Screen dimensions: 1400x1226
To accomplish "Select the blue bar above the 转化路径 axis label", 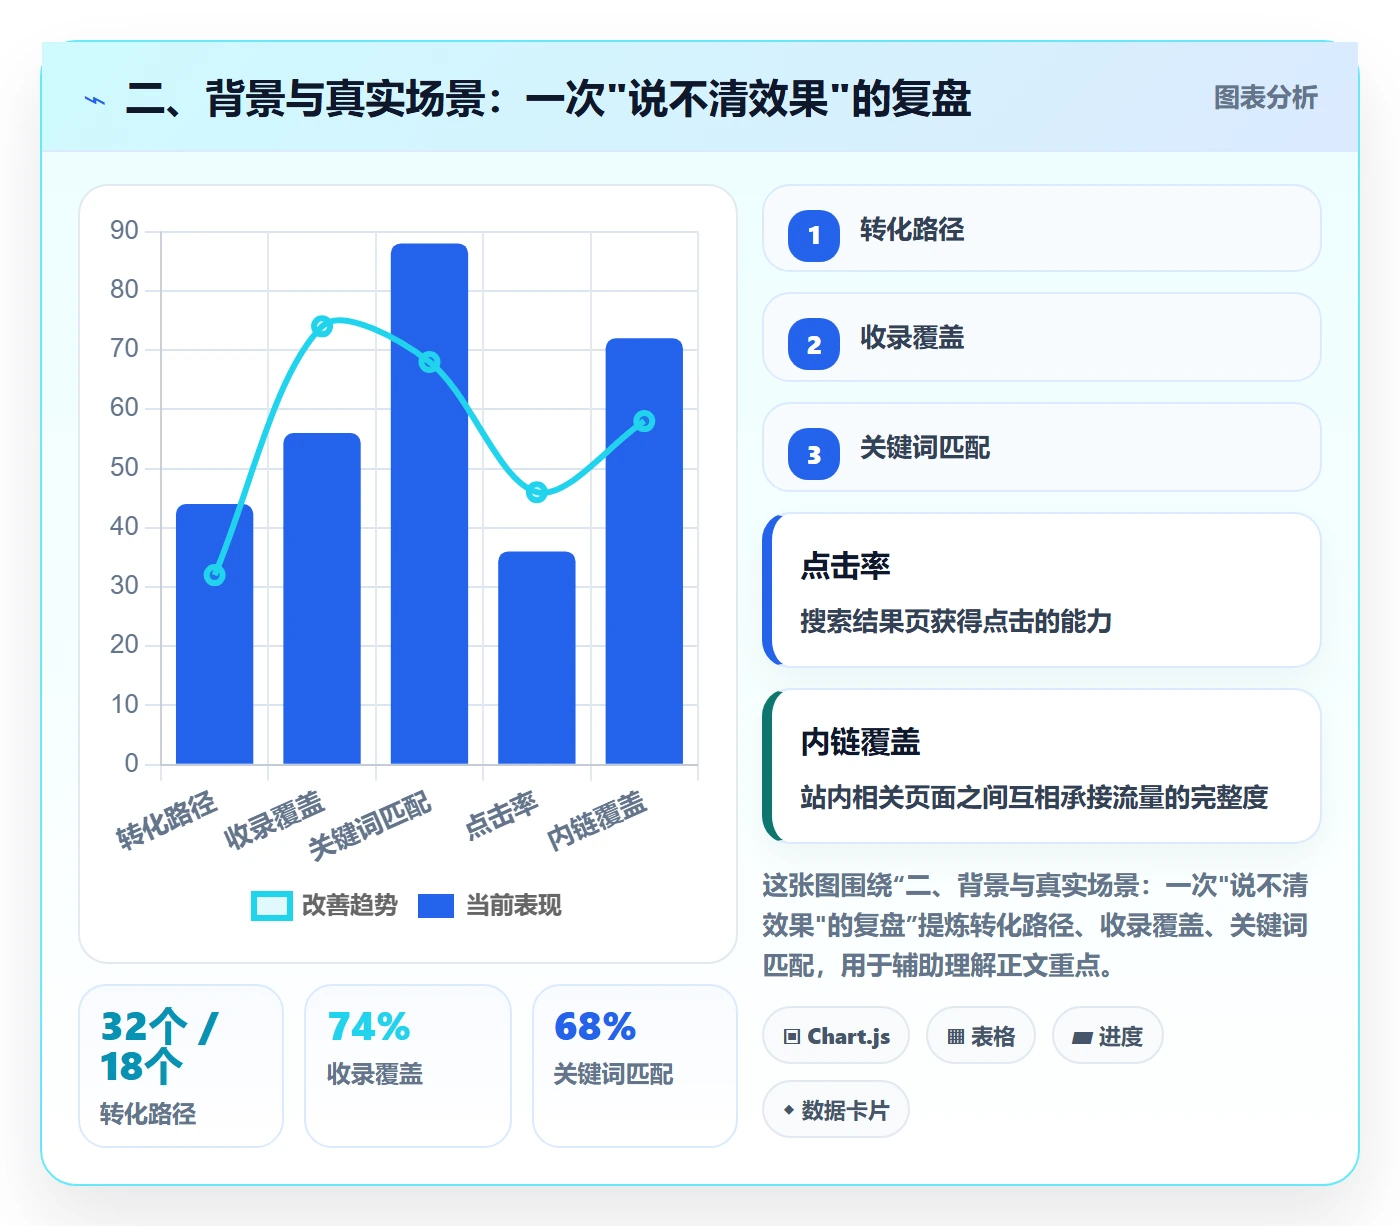I will (215, 634).
